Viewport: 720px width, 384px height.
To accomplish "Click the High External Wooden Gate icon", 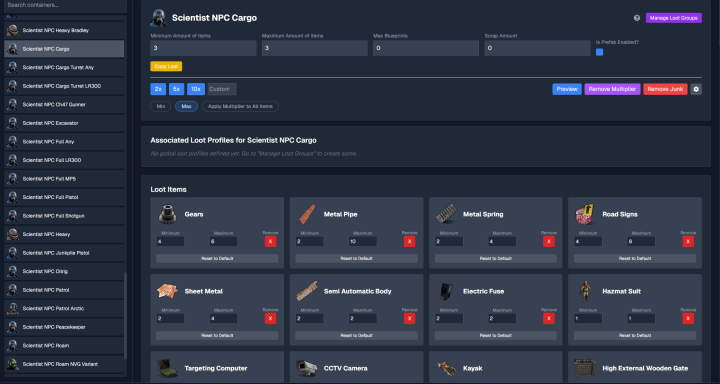I will tap(585, 368).
